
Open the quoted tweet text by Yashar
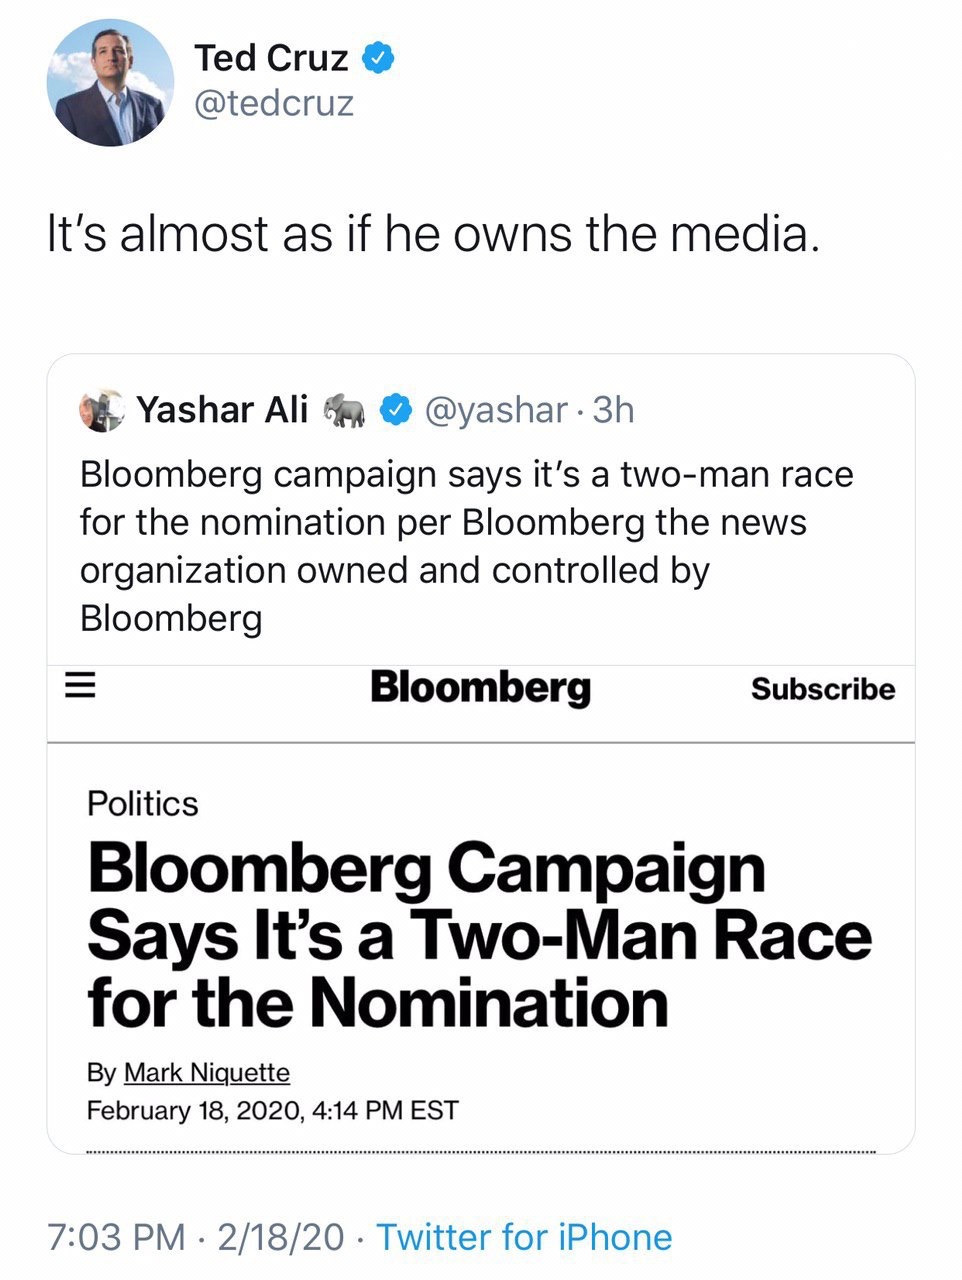click(x=466, y=545)
